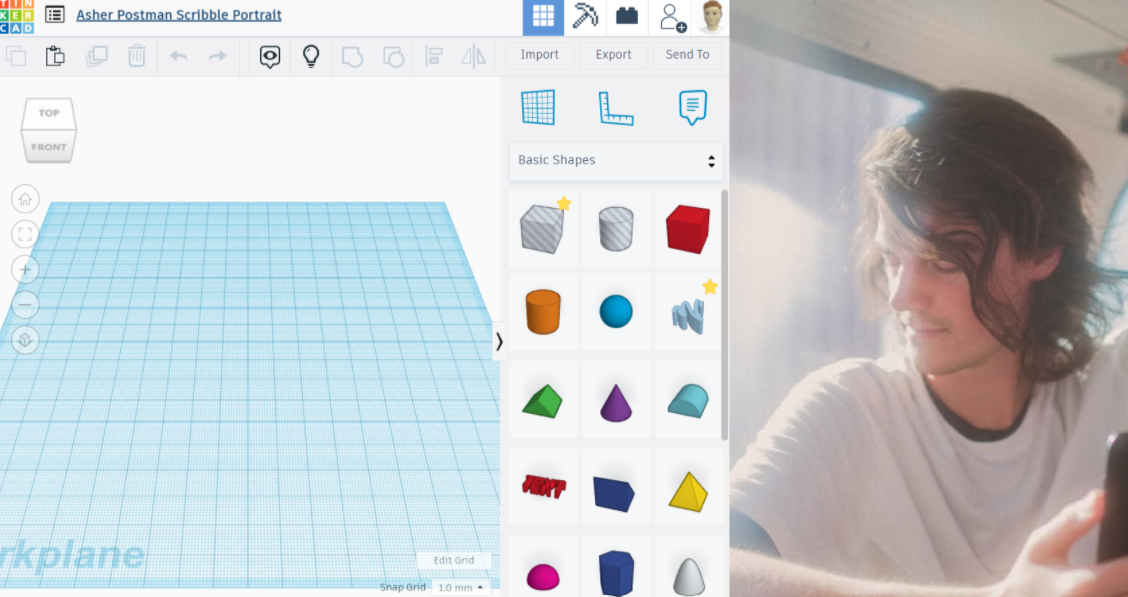Click the Paste clipboard icon
This screenshot has height=597, width=1128.
55,56
